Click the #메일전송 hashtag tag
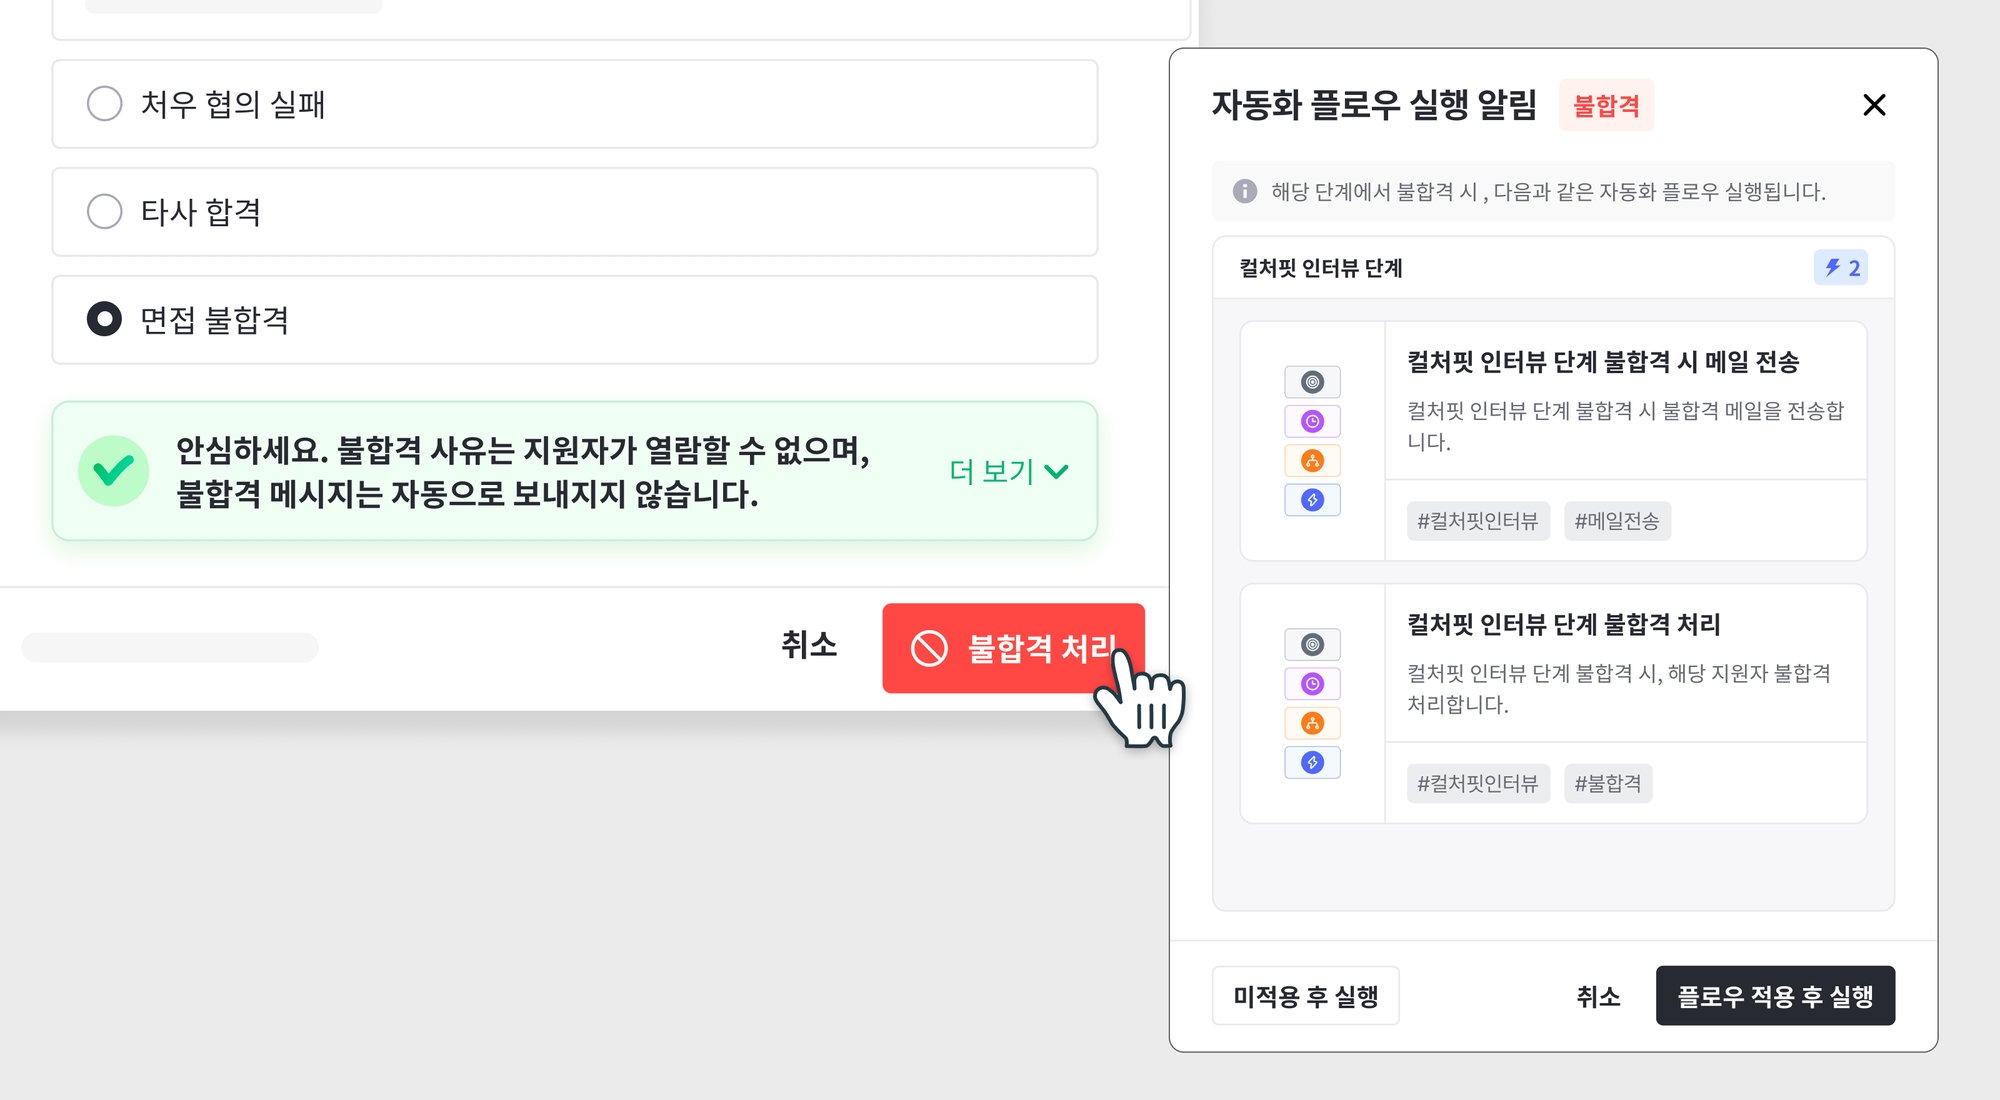2000x1100 pixels. [1616, 521]
